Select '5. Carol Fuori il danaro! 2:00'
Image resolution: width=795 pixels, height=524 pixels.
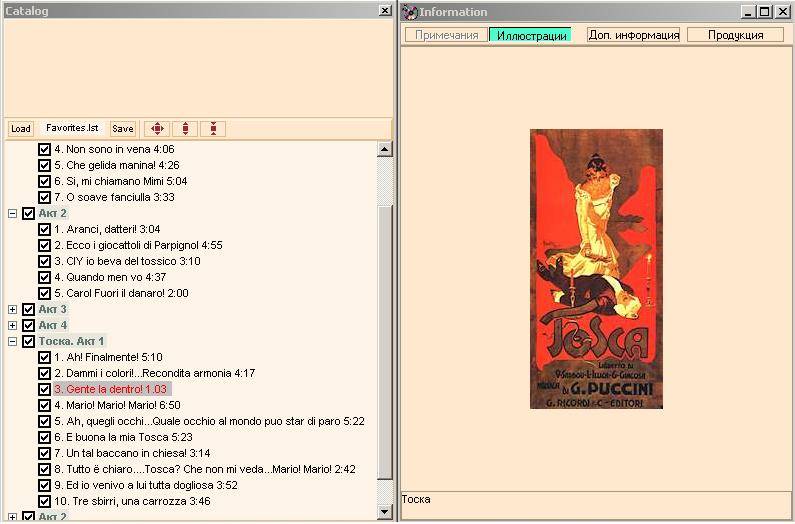[122, 293]
